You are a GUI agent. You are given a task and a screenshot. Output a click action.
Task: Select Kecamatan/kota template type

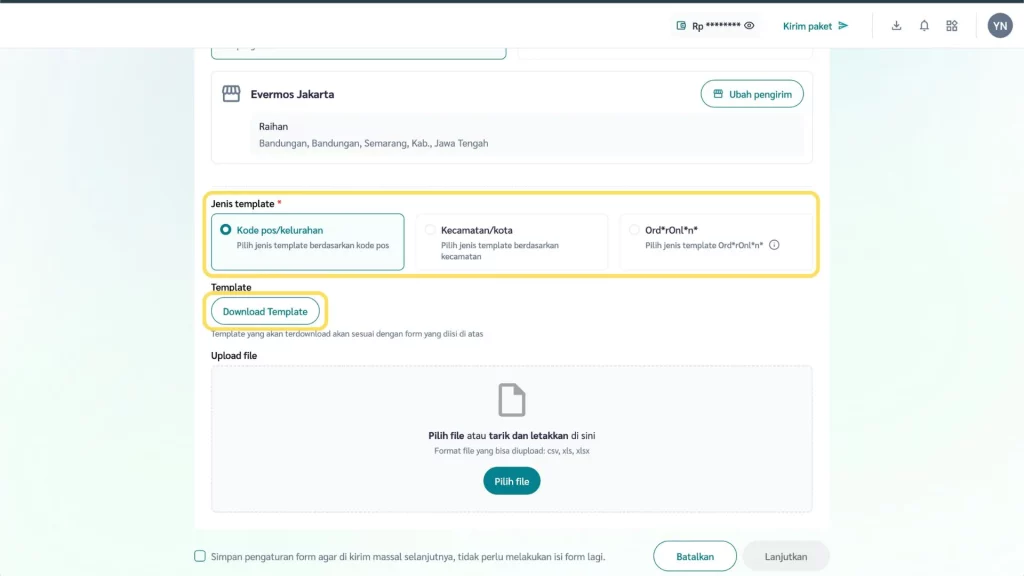431,230
